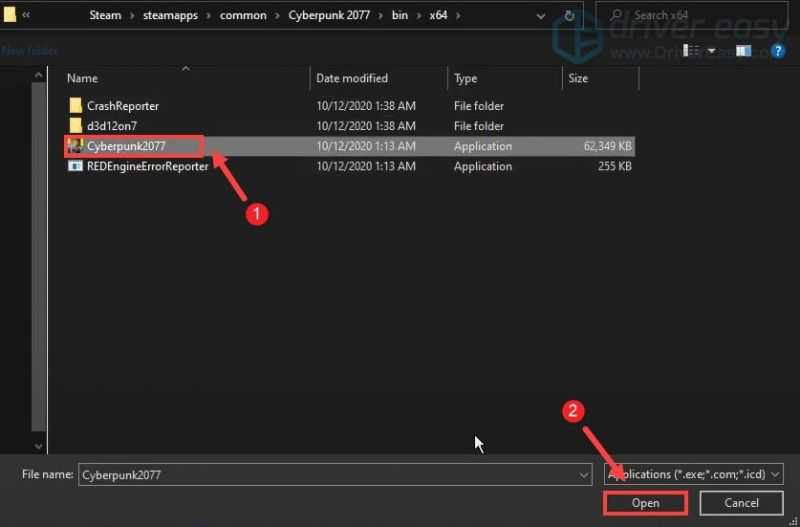Click the Cancel button
800x527 pixels.
[741, 503]
